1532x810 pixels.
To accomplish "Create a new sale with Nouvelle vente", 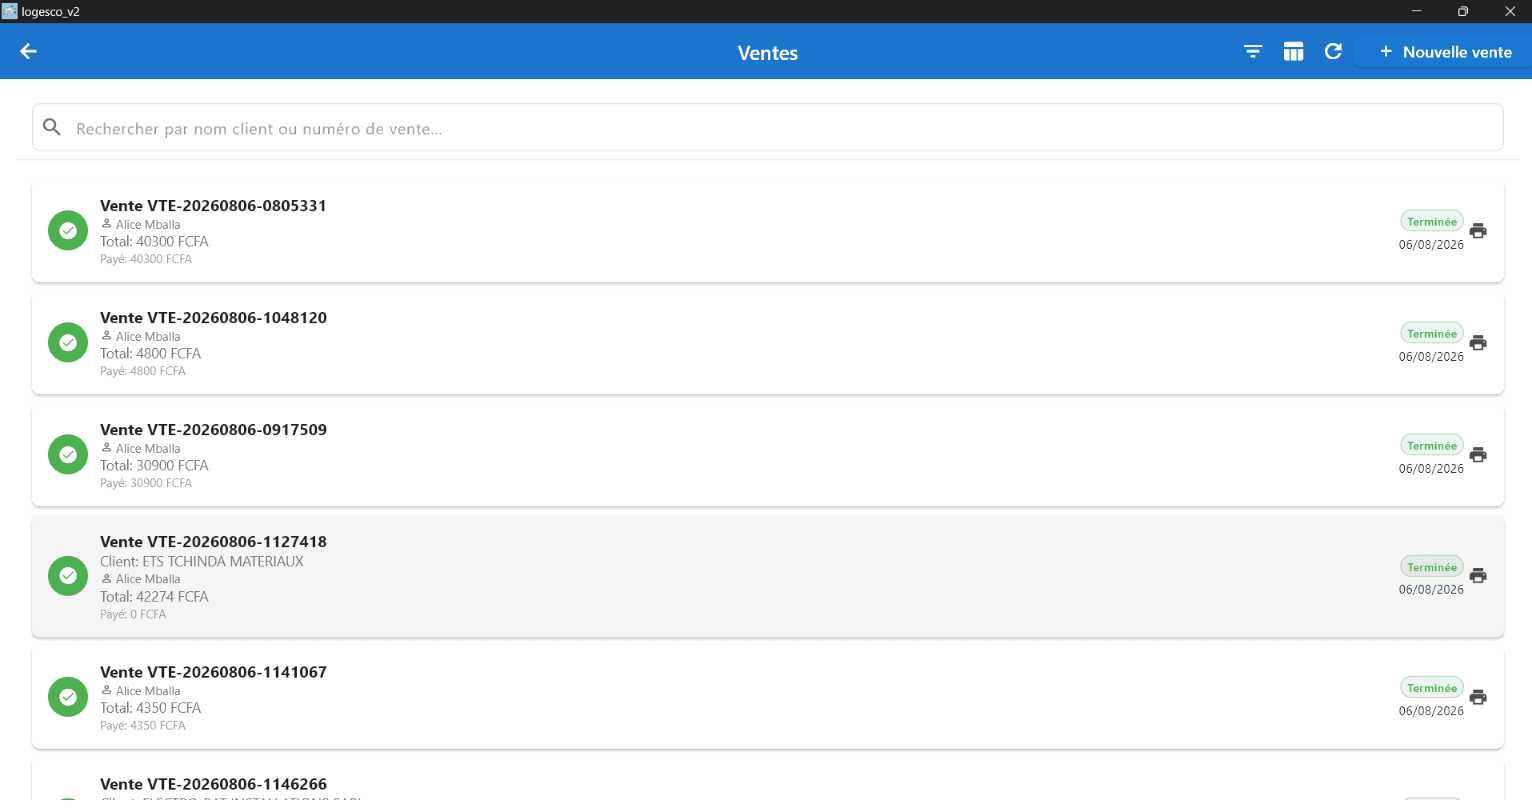I will click(1445, 52).
